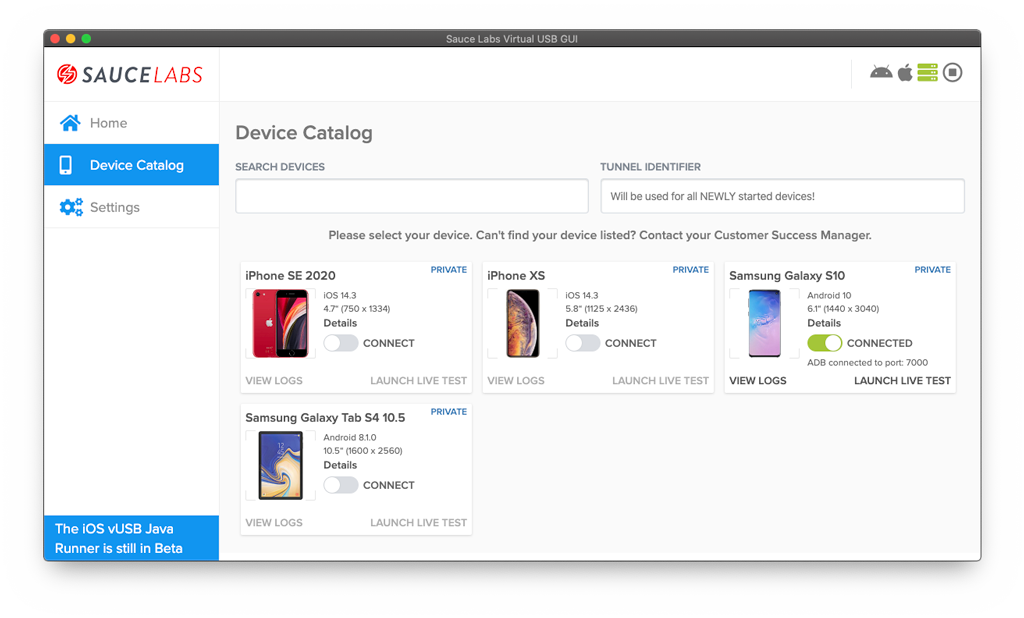Open Details for Samsung Galaxy S10
Screen dimensions: 1024x618
pos(824,323)
